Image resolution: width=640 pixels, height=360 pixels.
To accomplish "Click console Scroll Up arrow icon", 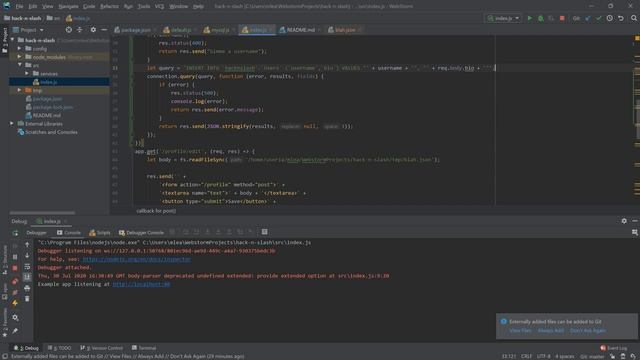I will 27,245.
